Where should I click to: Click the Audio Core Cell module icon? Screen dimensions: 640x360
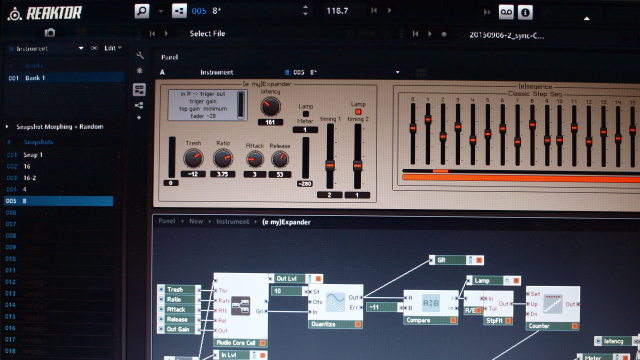[241, 306]
